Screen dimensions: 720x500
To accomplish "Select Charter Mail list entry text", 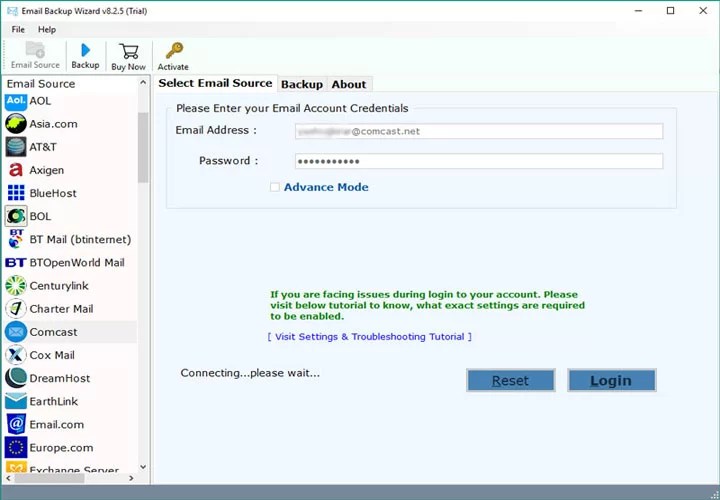I will [61, 309].
